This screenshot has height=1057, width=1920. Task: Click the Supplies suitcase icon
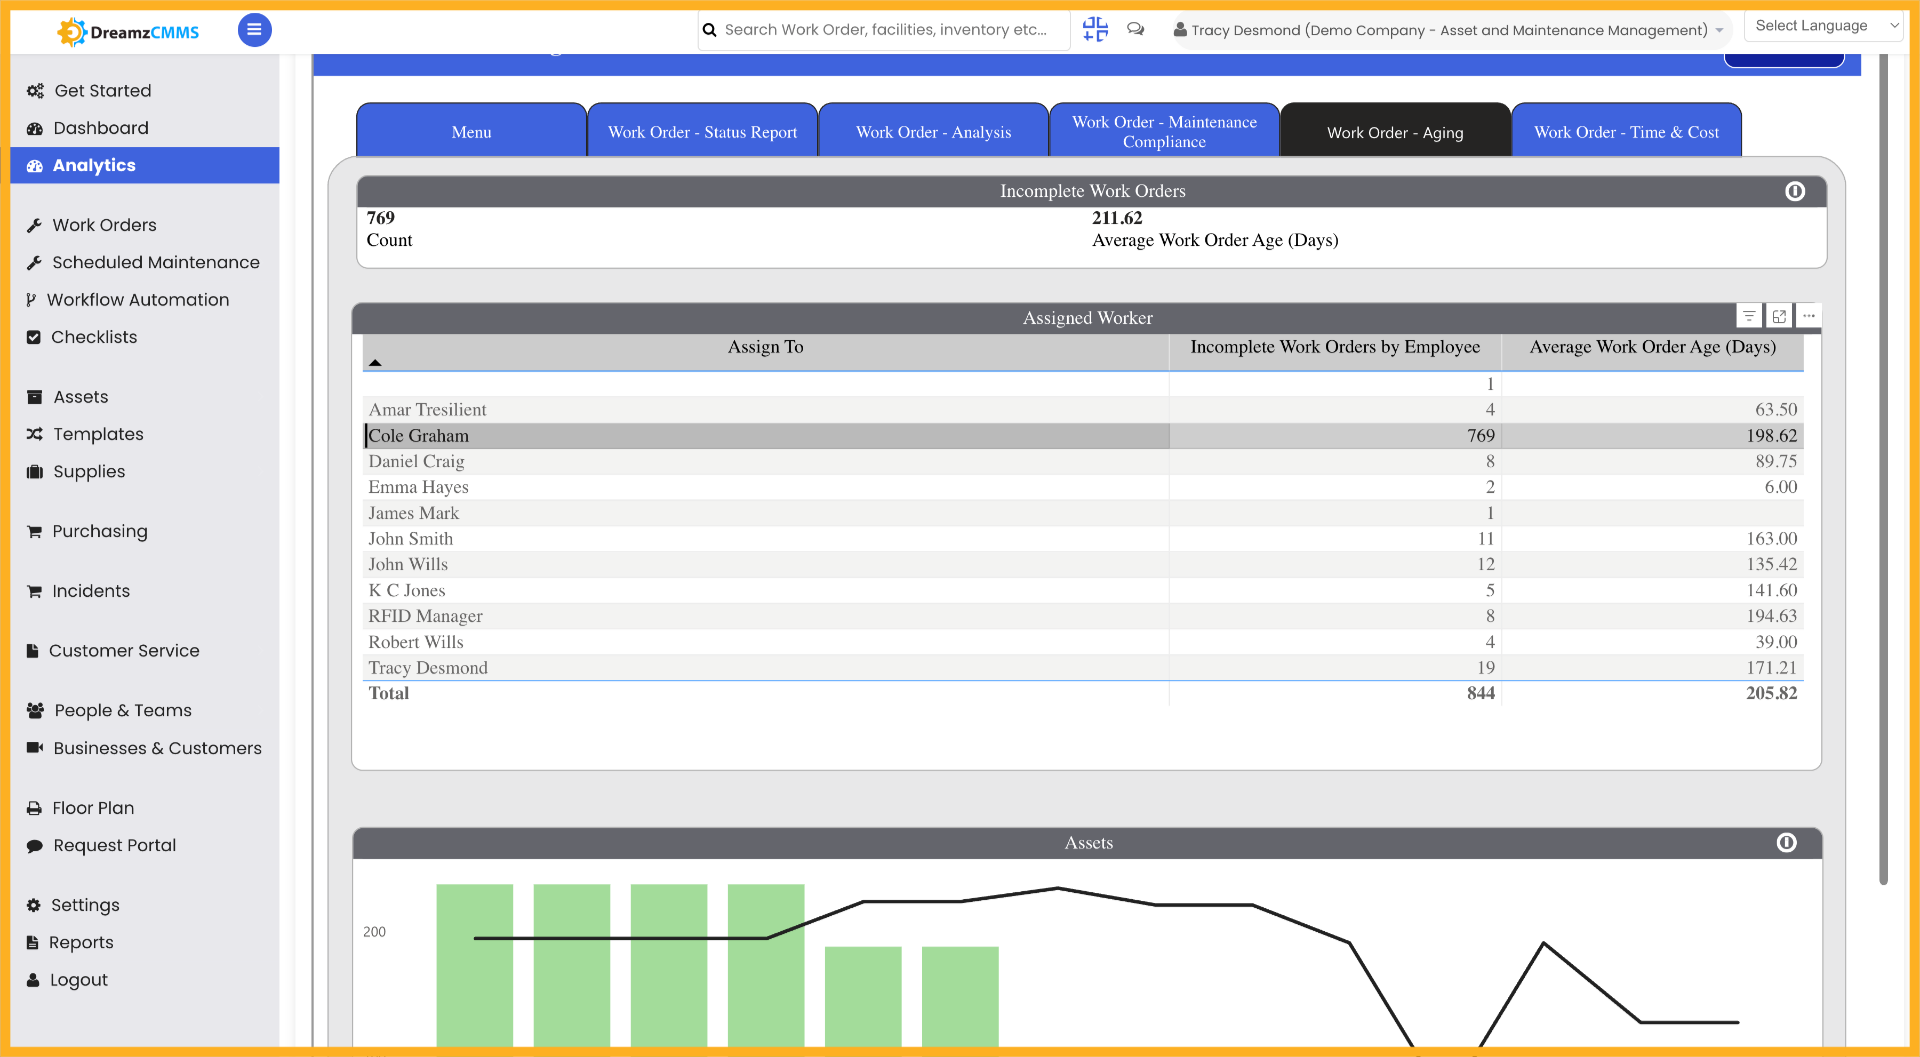pyautogui.click(x=35, y=472)
